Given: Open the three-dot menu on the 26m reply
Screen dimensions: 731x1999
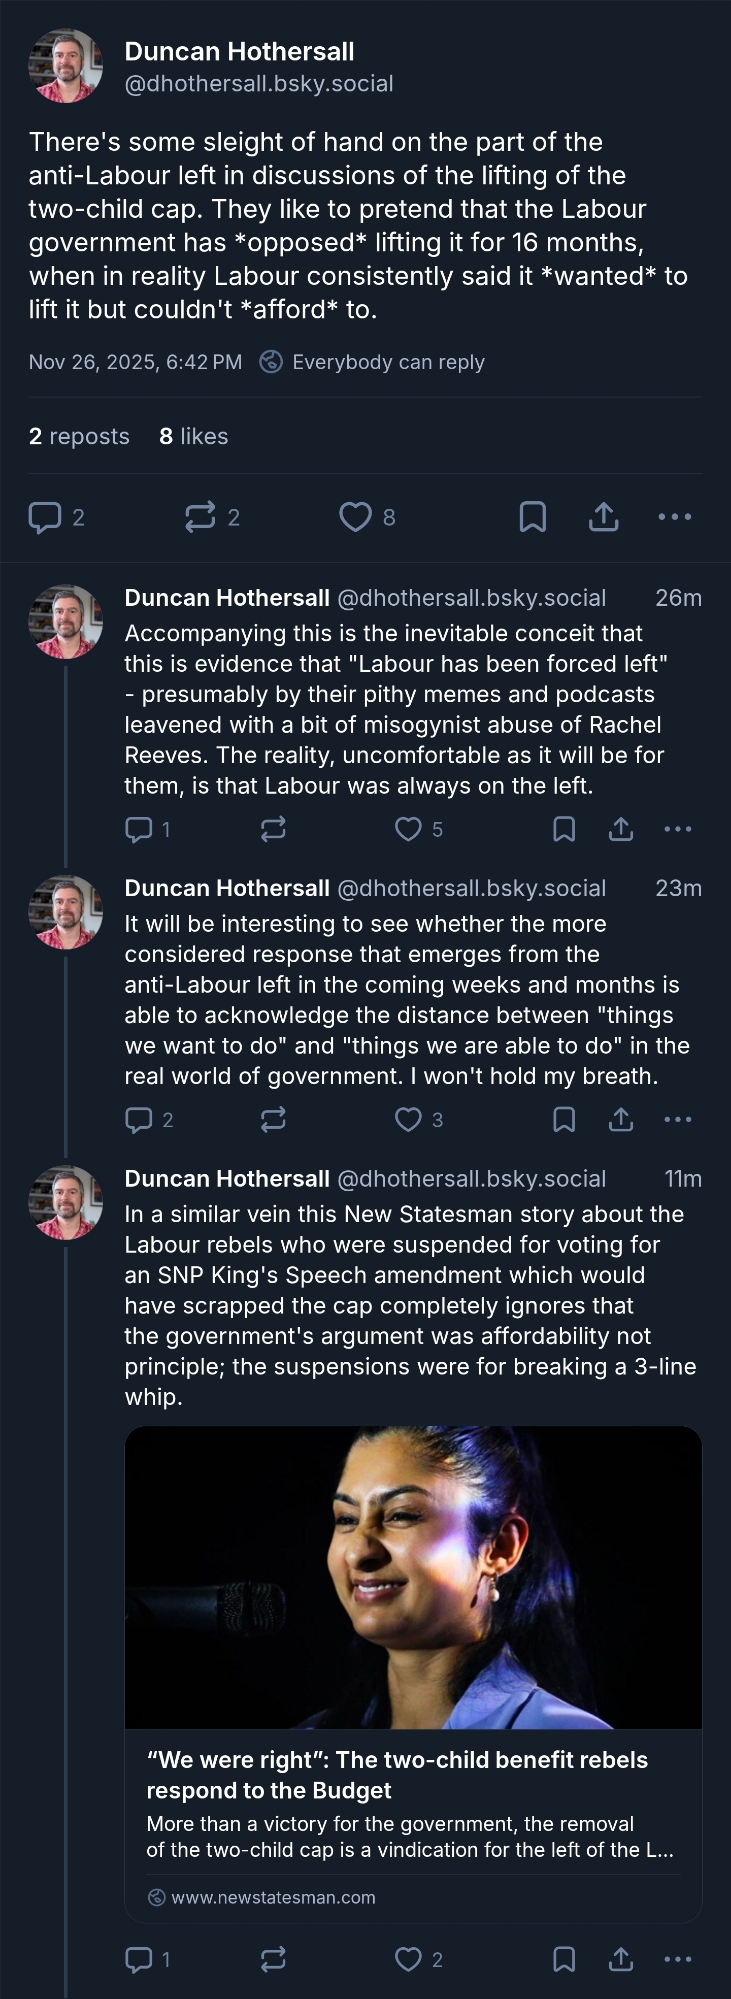Looking at the screenshot, I should point(678,829).
